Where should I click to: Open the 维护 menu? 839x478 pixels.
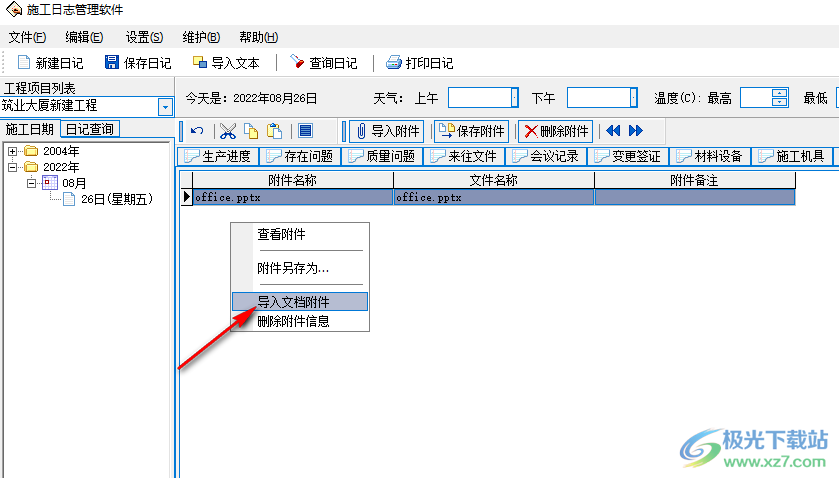[201, 37]
